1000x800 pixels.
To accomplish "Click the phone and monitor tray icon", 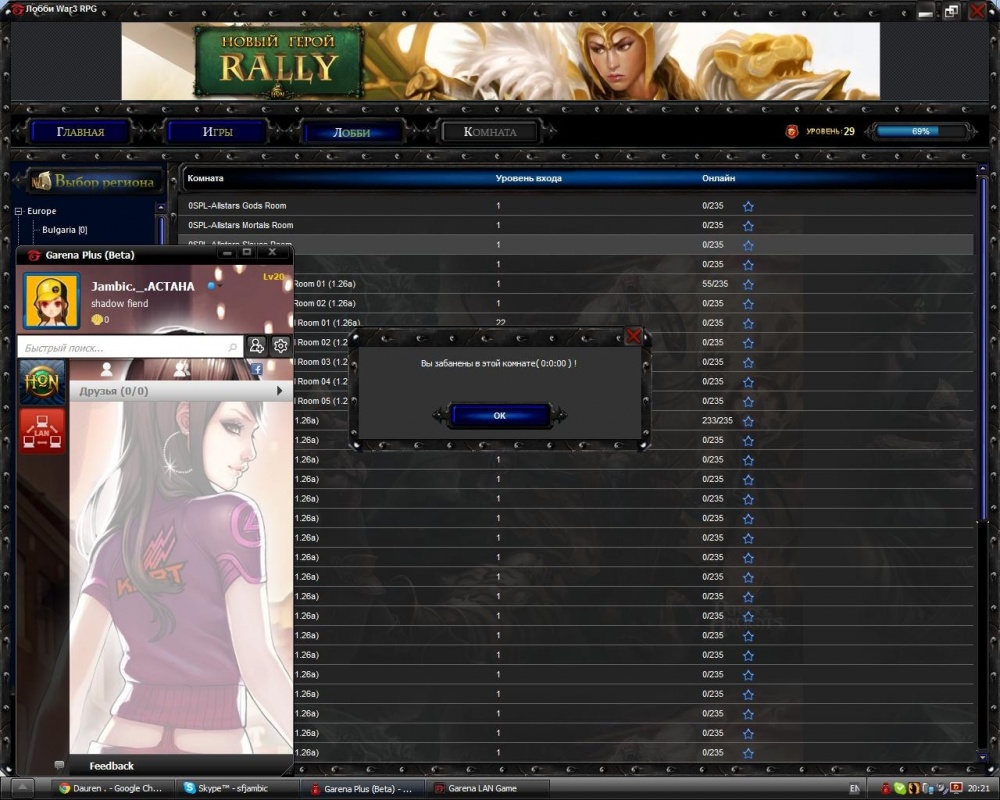I will [928, 789].
